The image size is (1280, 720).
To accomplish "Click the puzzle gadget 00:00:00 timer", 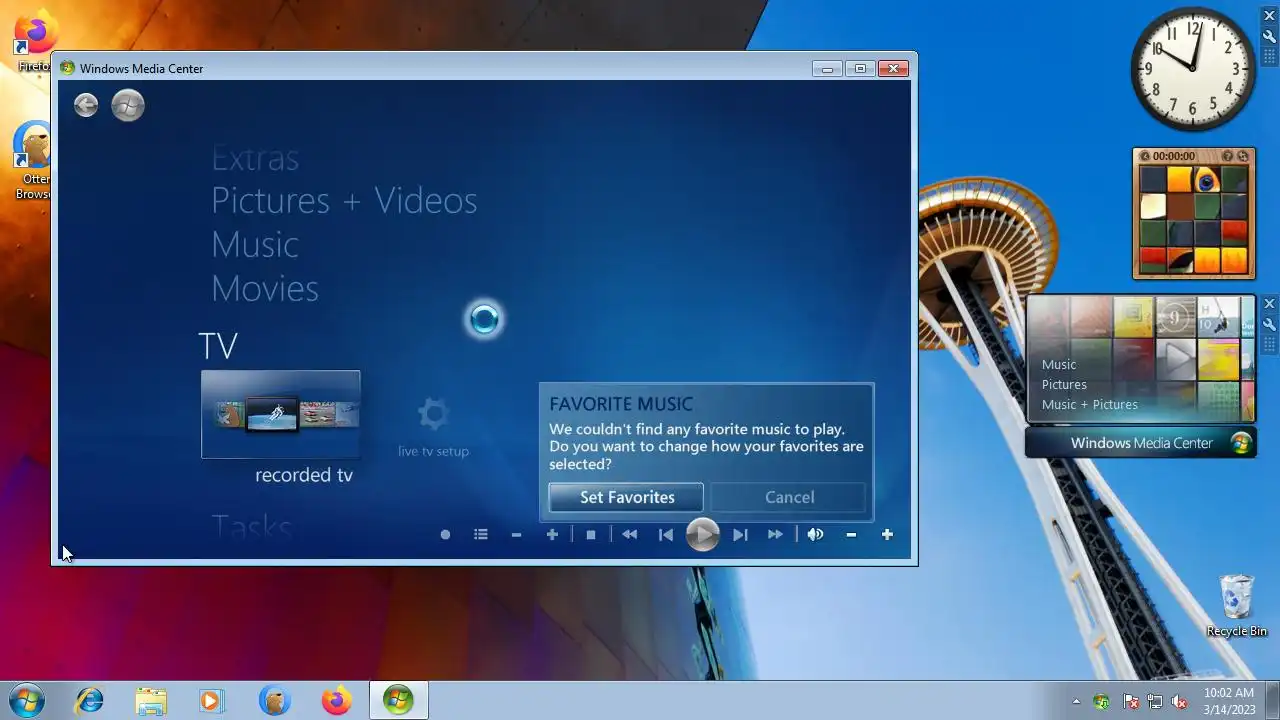I will [1174, 156].
